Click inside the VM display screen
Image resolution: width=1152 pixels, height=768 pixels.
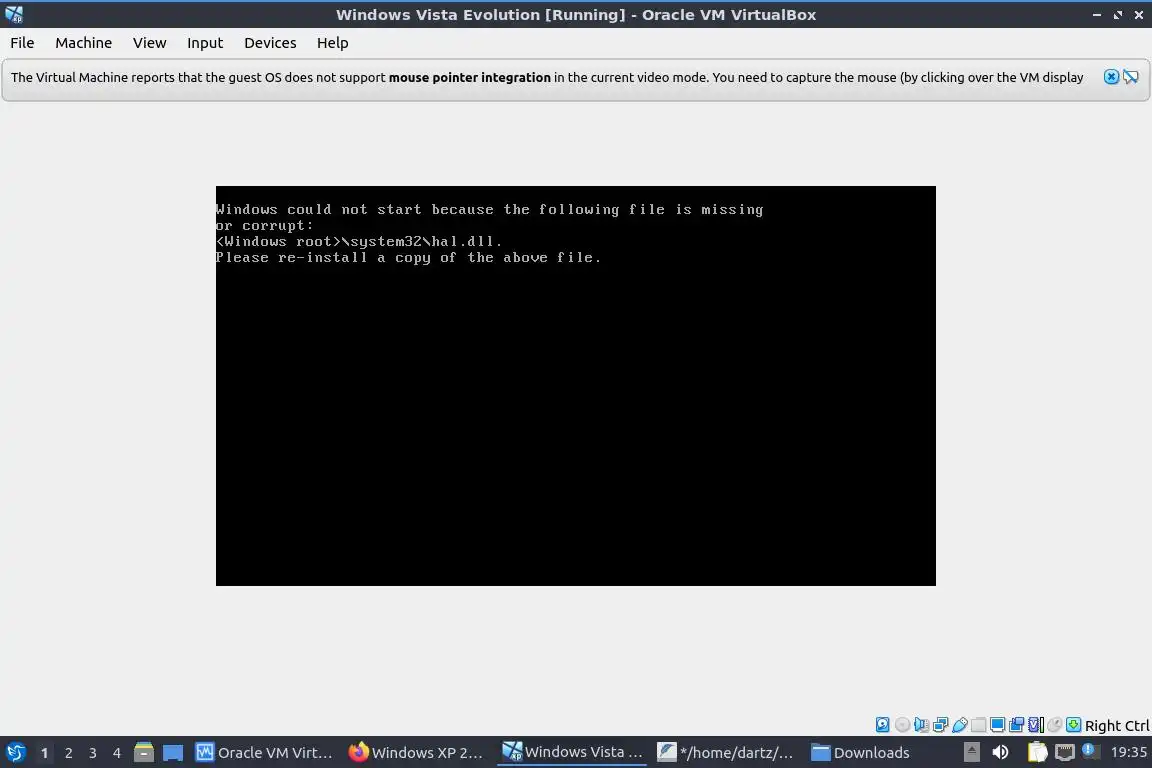(575, 386)
